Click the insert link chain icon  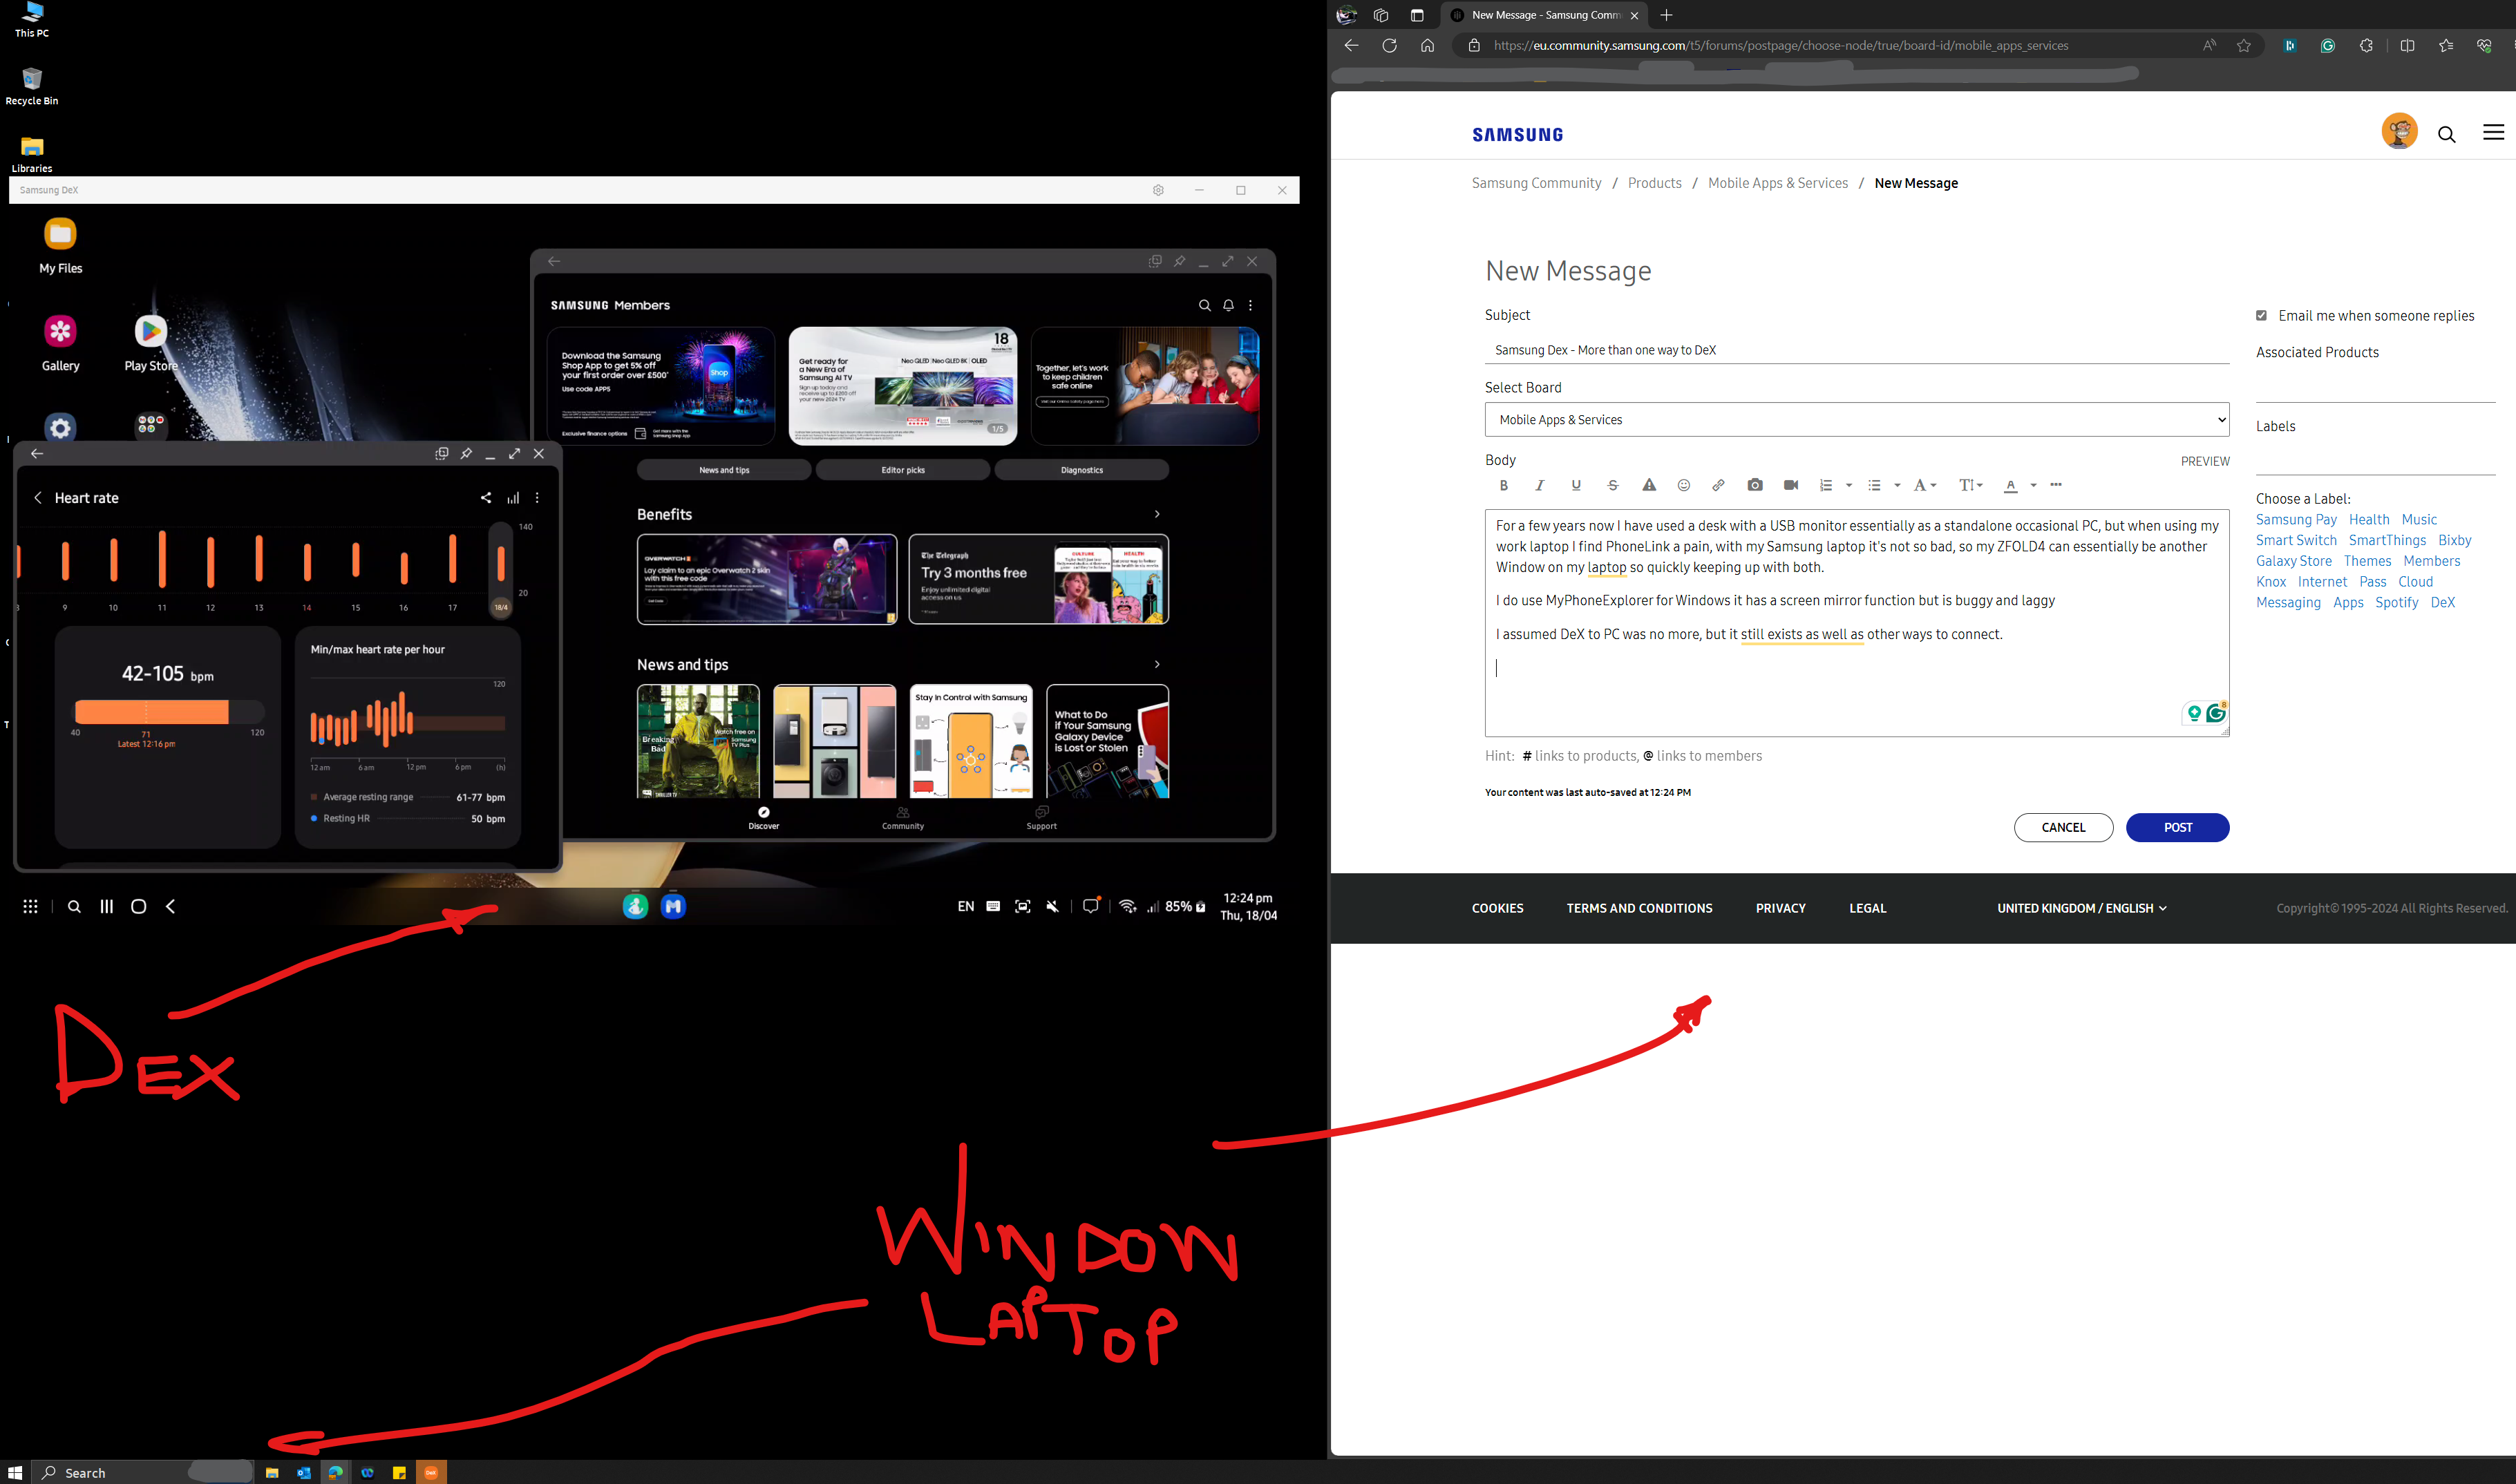click(1718, 486)
